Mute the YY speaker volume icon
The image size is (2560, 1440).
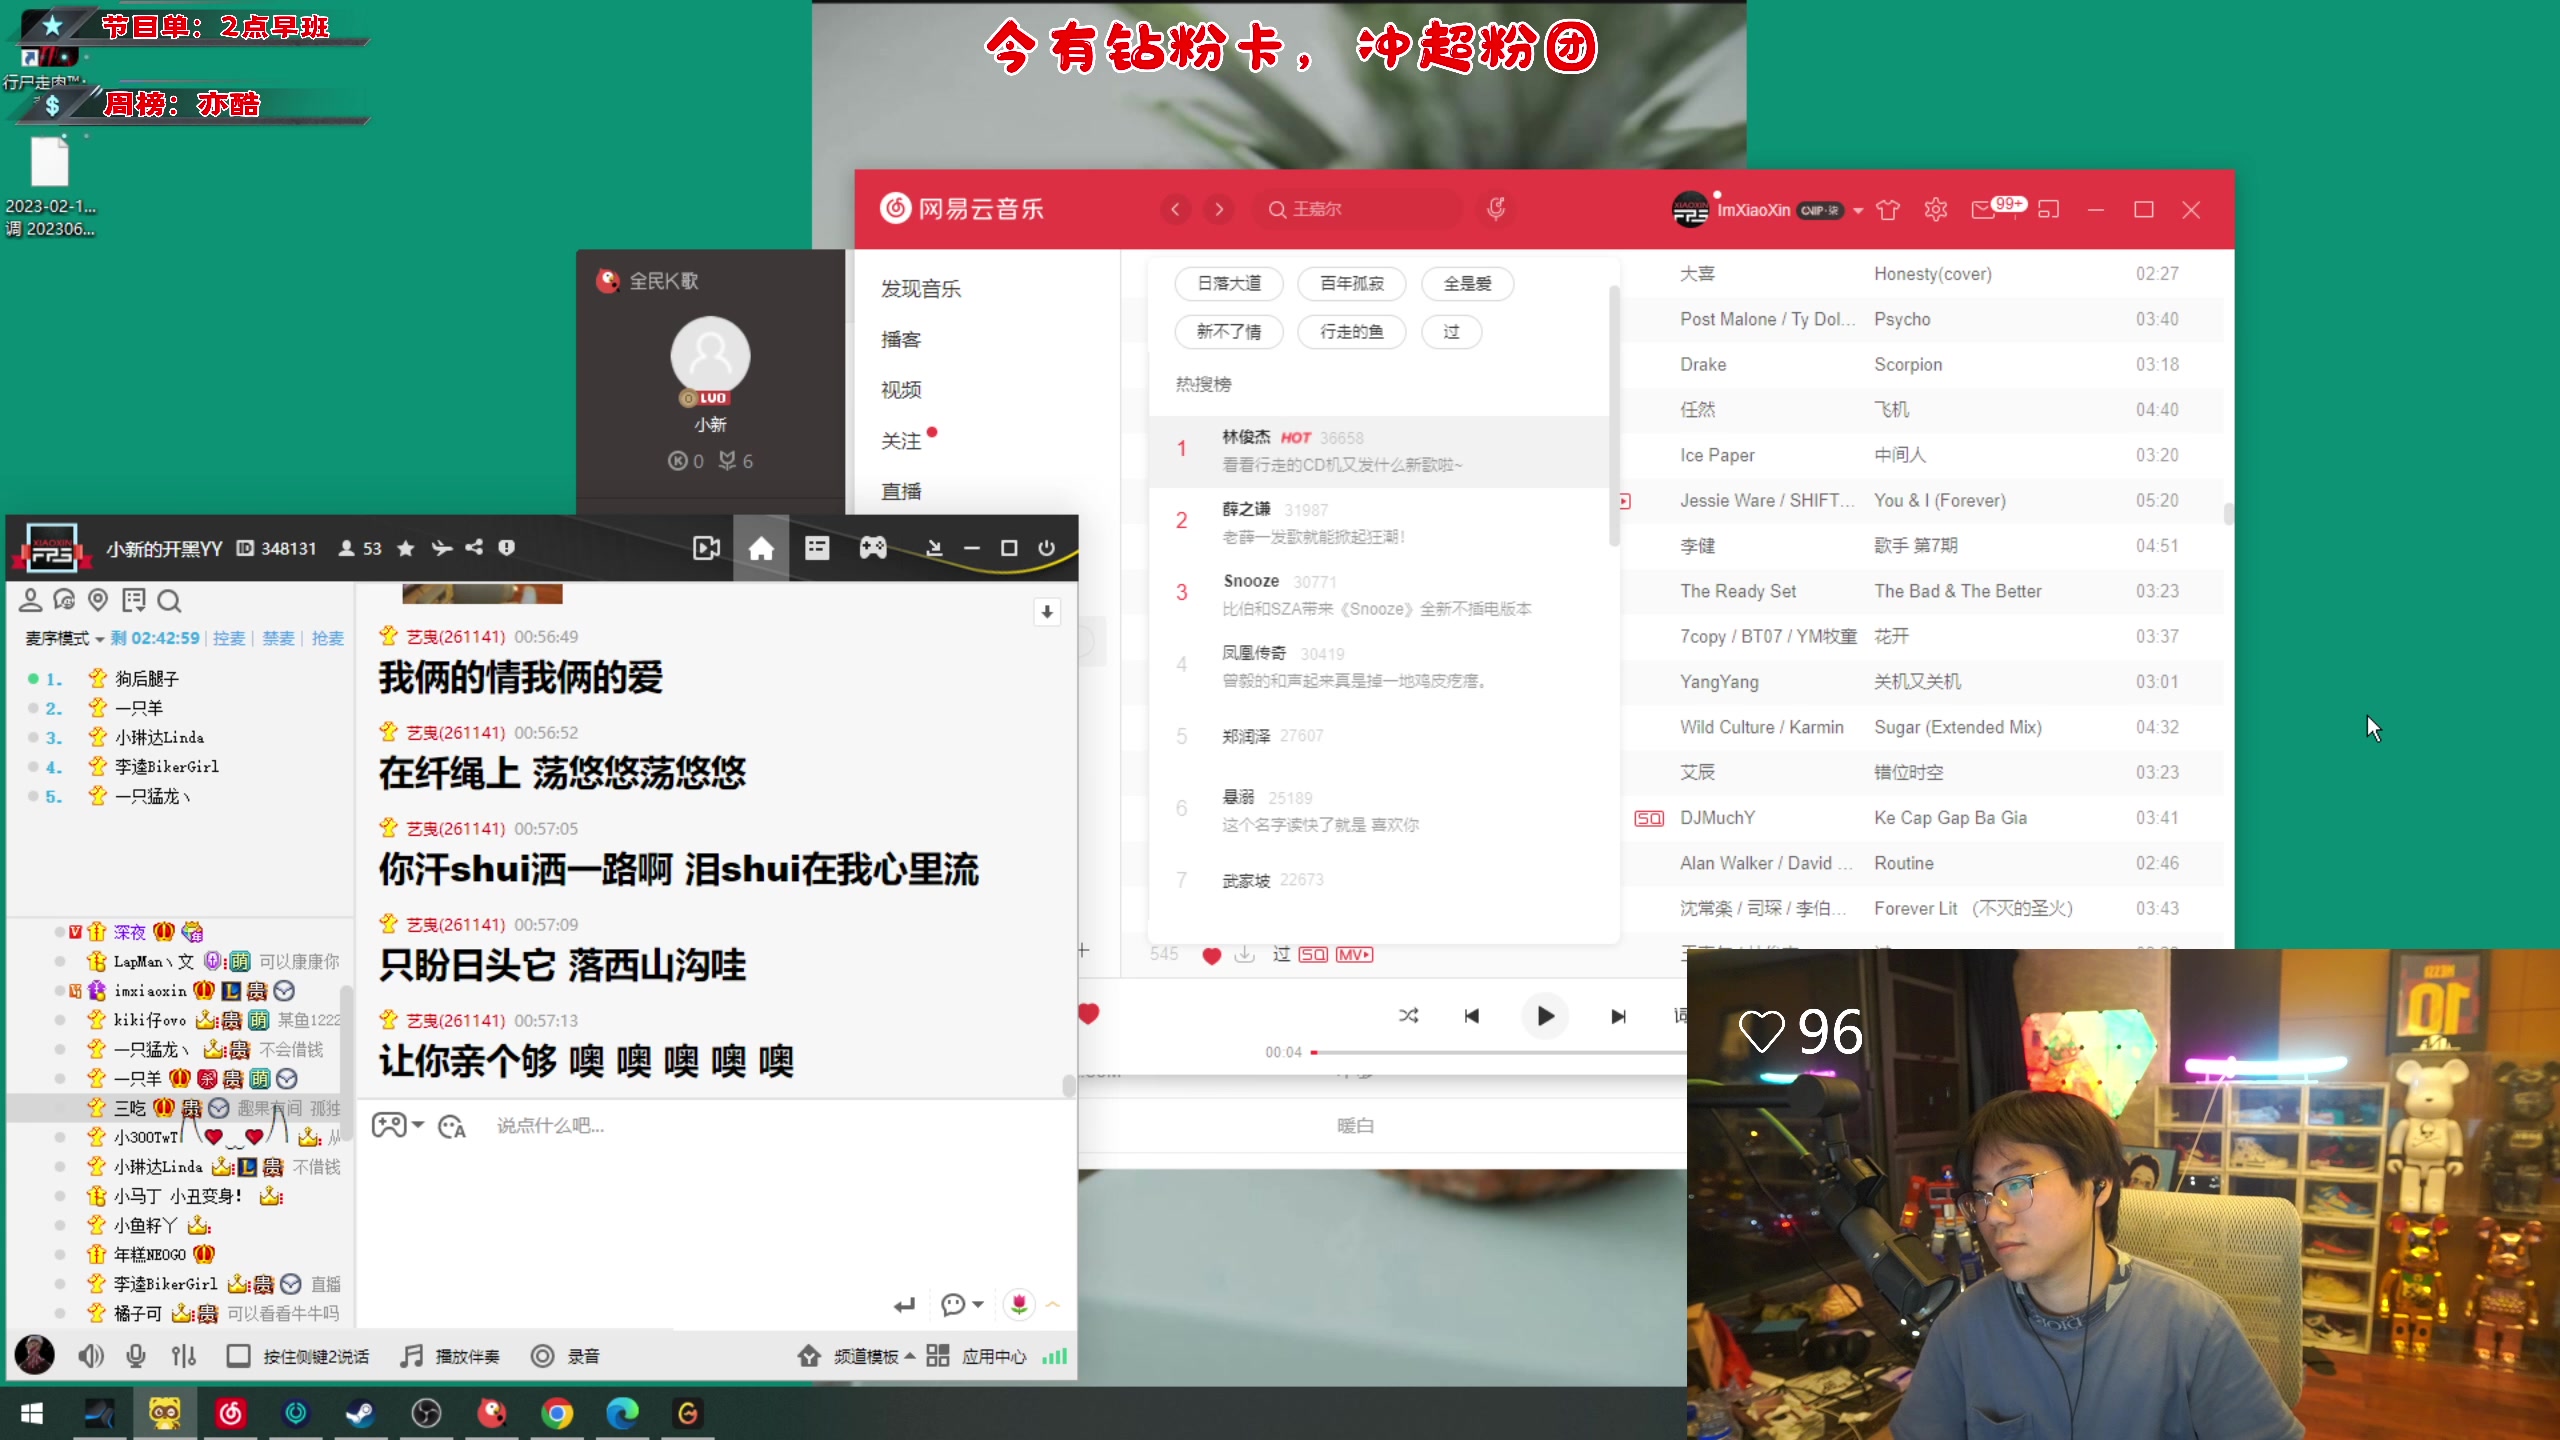(x=90, y=1356)
